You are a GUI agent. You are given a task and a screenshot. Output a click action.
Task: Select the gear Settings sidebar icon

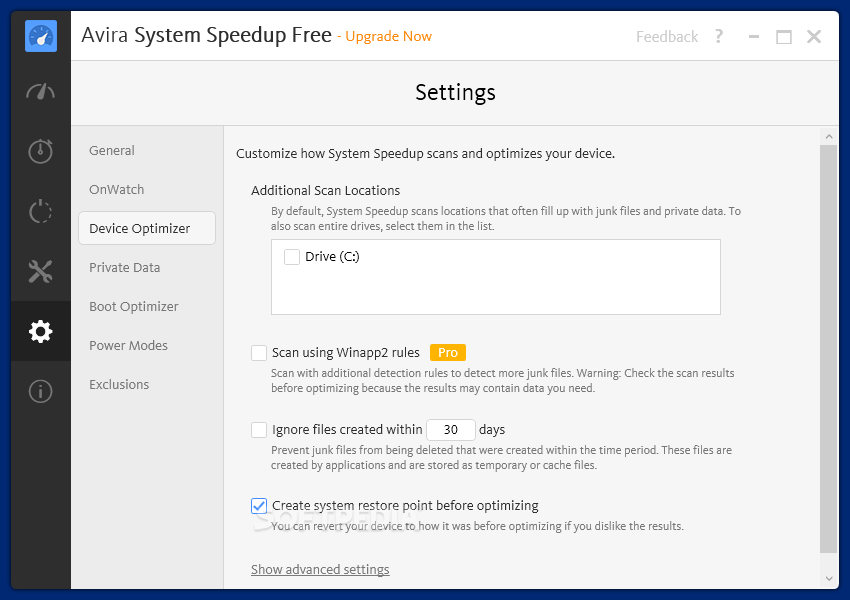pyautogui.click(x=41, y=331)
